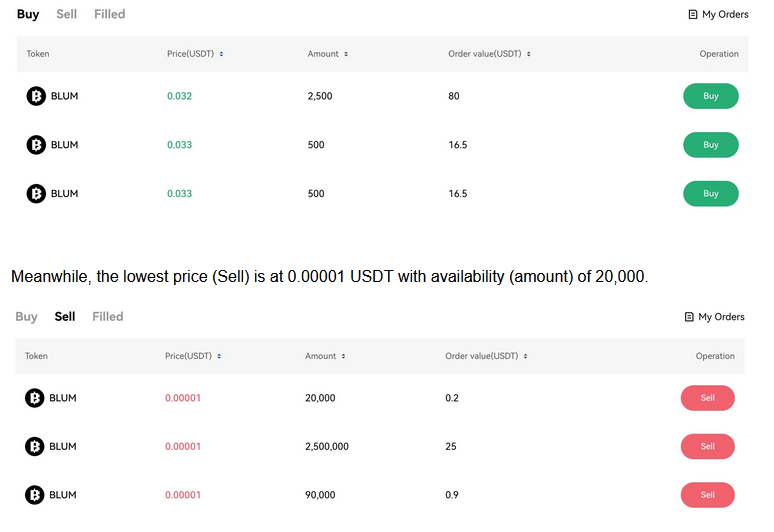Sell into the 2,500,000 BLUM order
Screen dimensions: 774x532
(707, 446)
